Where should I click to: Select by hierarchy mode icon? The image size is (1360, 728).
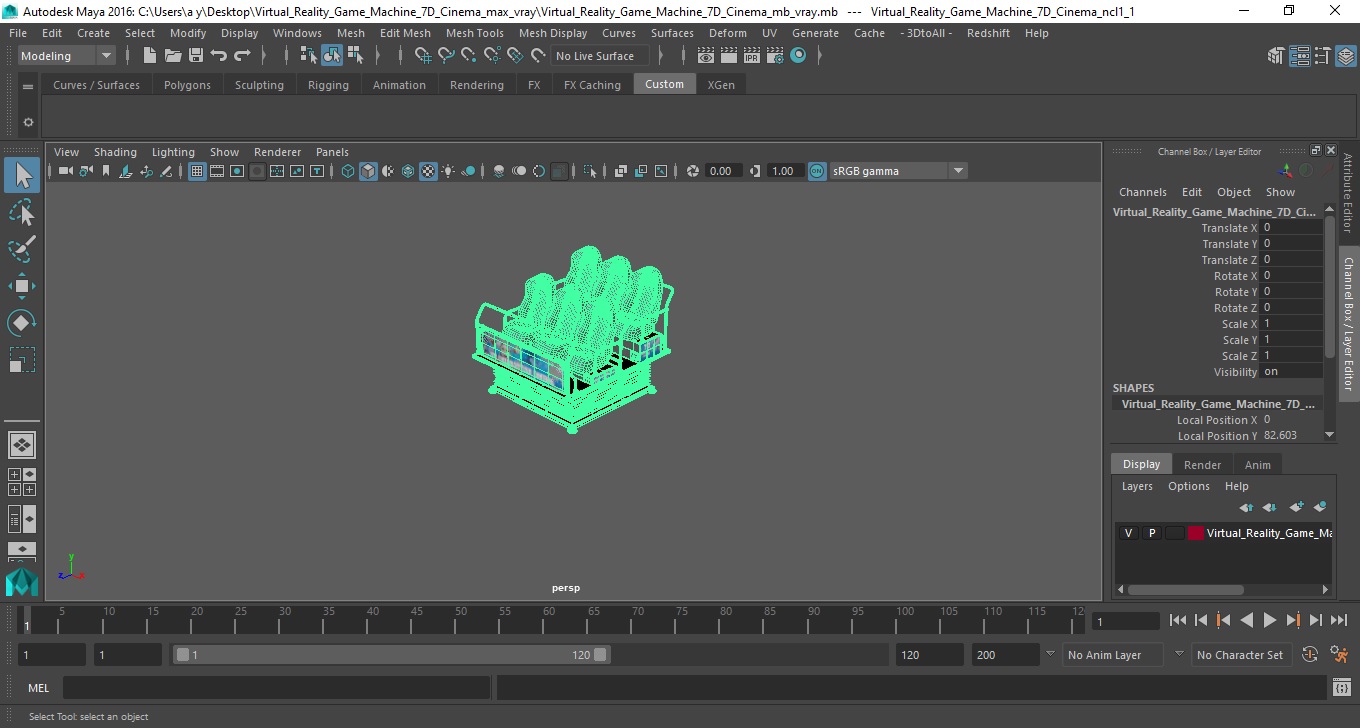click(309, 56)
